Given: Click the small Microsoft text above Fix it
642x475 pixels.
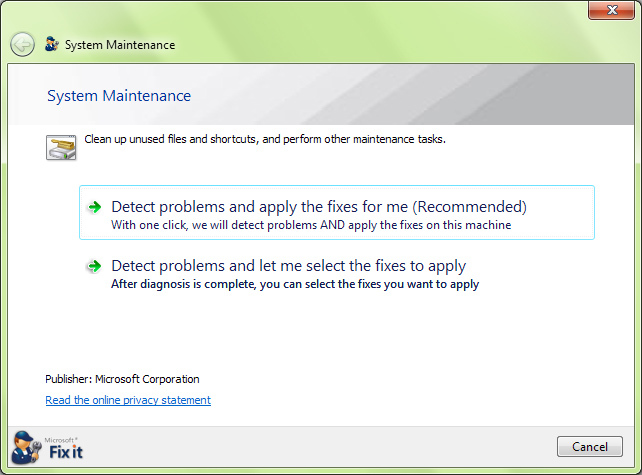Looking at the screenshot, I should (x=60, y=440).
